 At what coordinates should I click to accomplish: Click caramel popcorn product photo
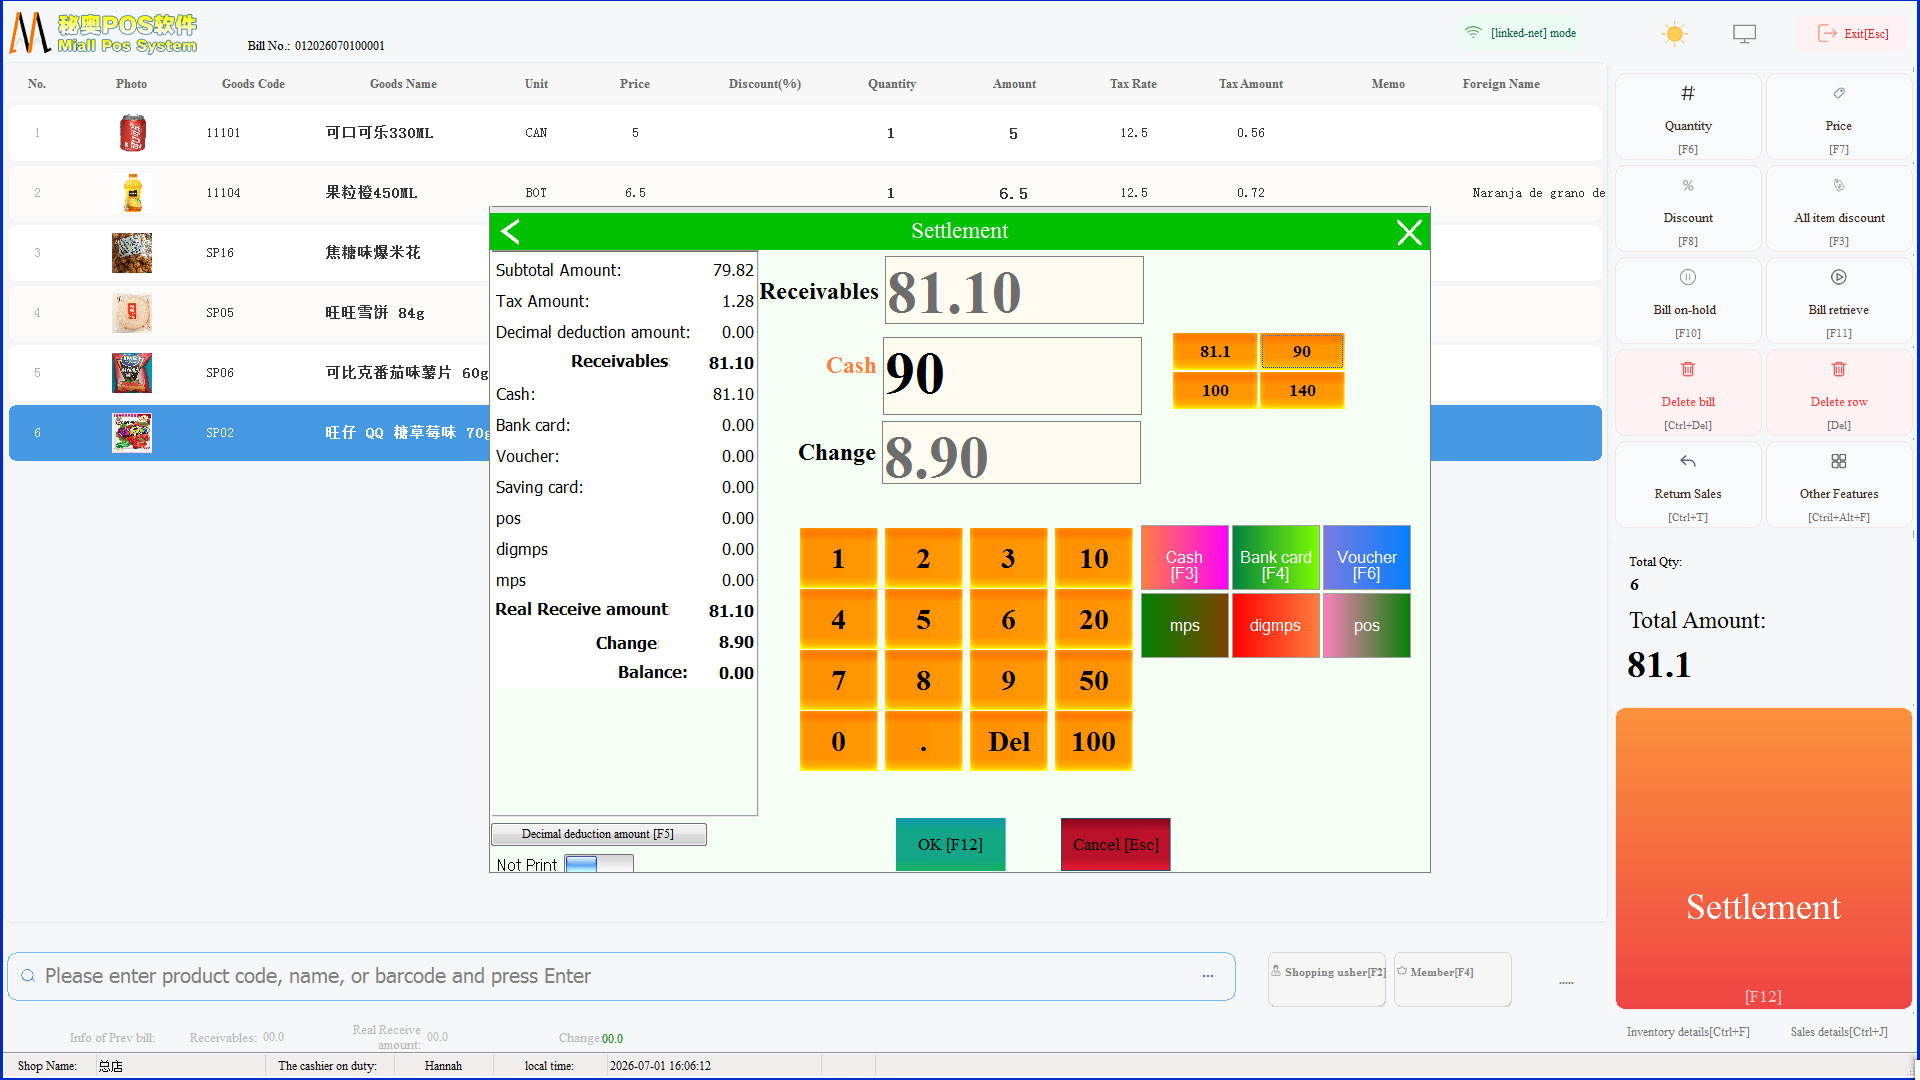[132, 253]
